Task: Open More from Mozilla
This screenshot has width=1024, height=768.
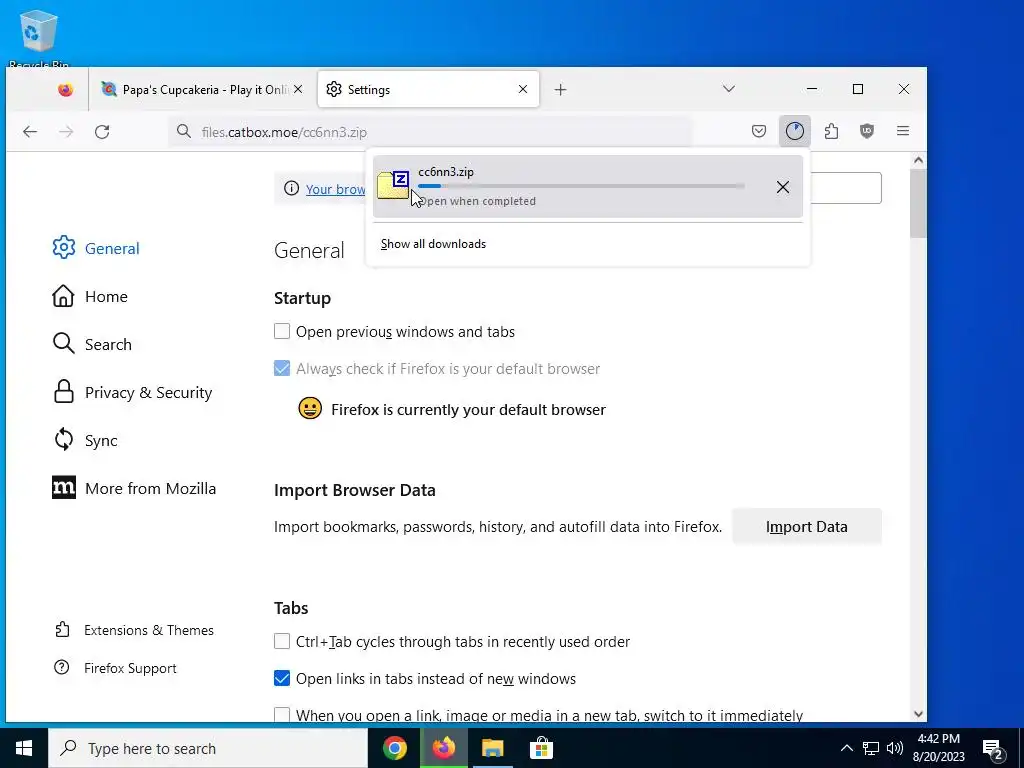Action: tap(134, 488)
